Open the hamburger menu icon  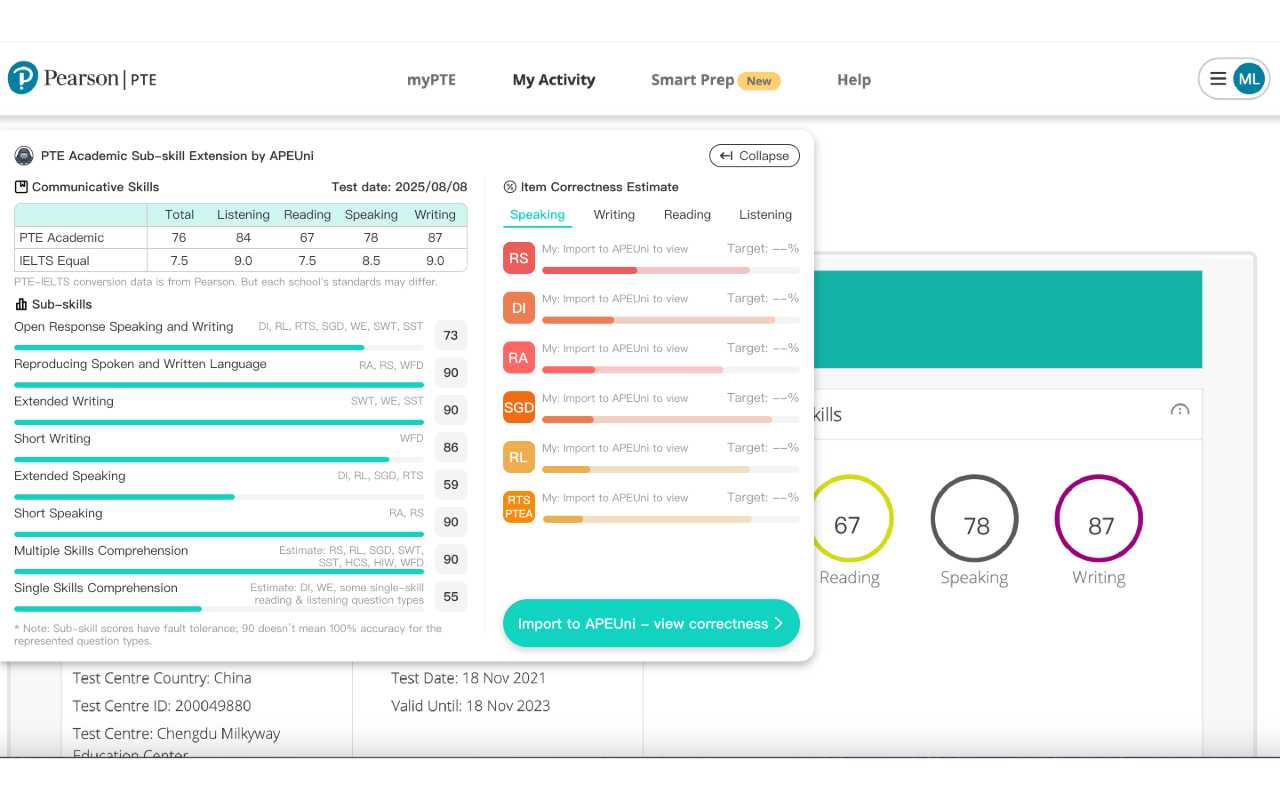1218,79
